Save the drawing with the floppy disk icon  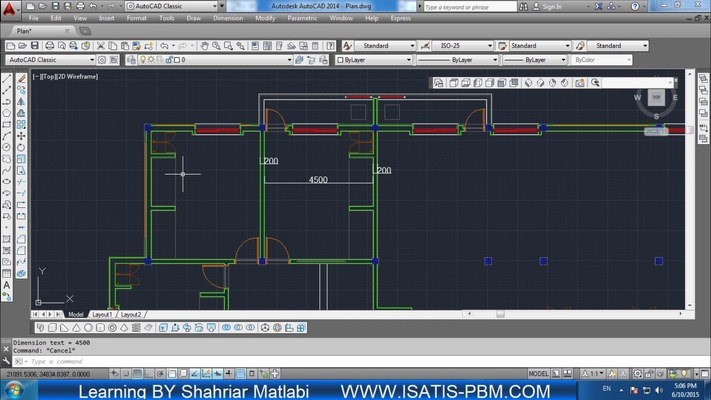click(x=35, y=46)
